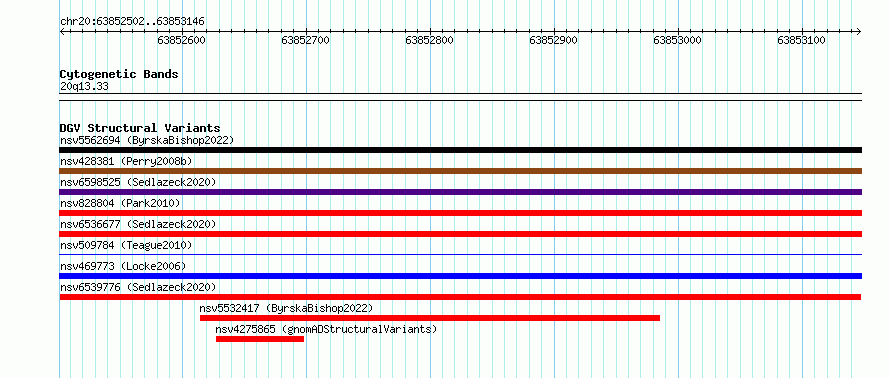Click short red nsv4275865 variant bar

tap(260, 339)
